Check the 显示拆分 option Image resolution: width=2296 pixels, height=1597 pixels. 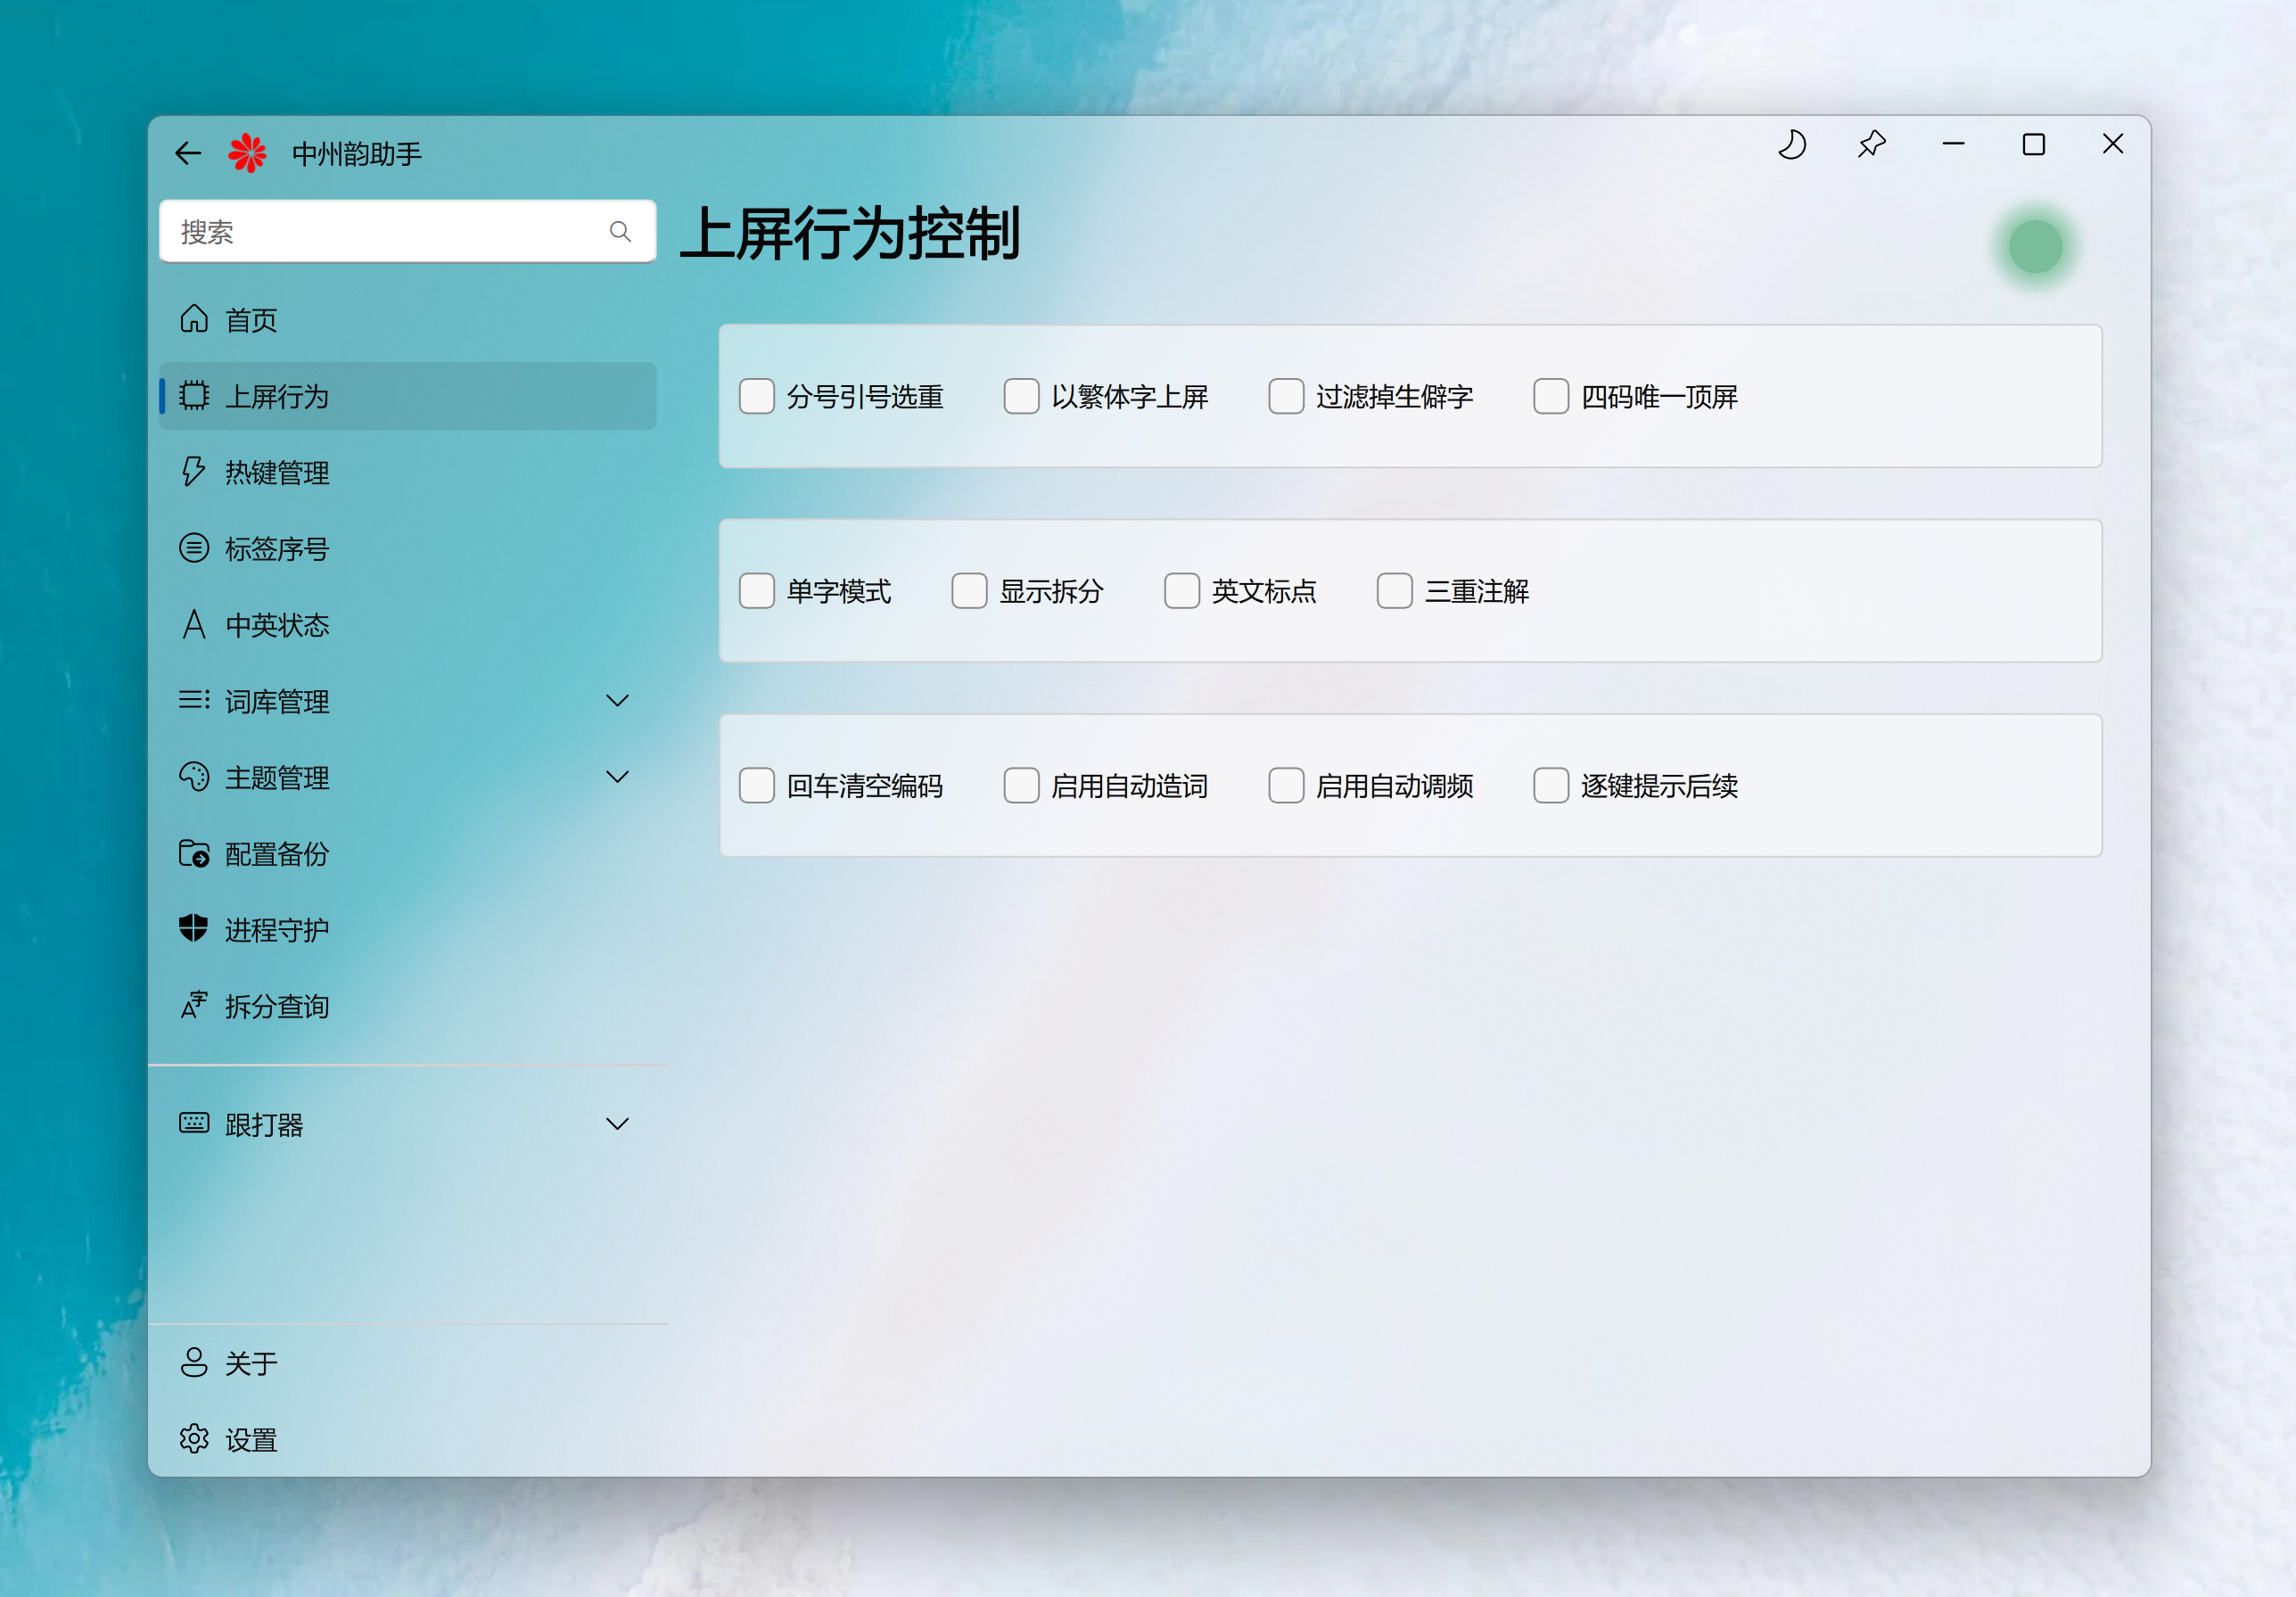(x=969, y=591)
